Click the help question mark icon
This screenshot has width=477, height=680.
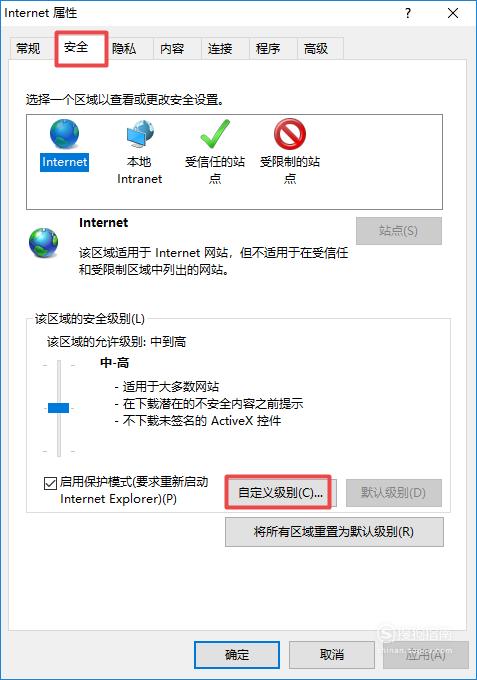408,13
